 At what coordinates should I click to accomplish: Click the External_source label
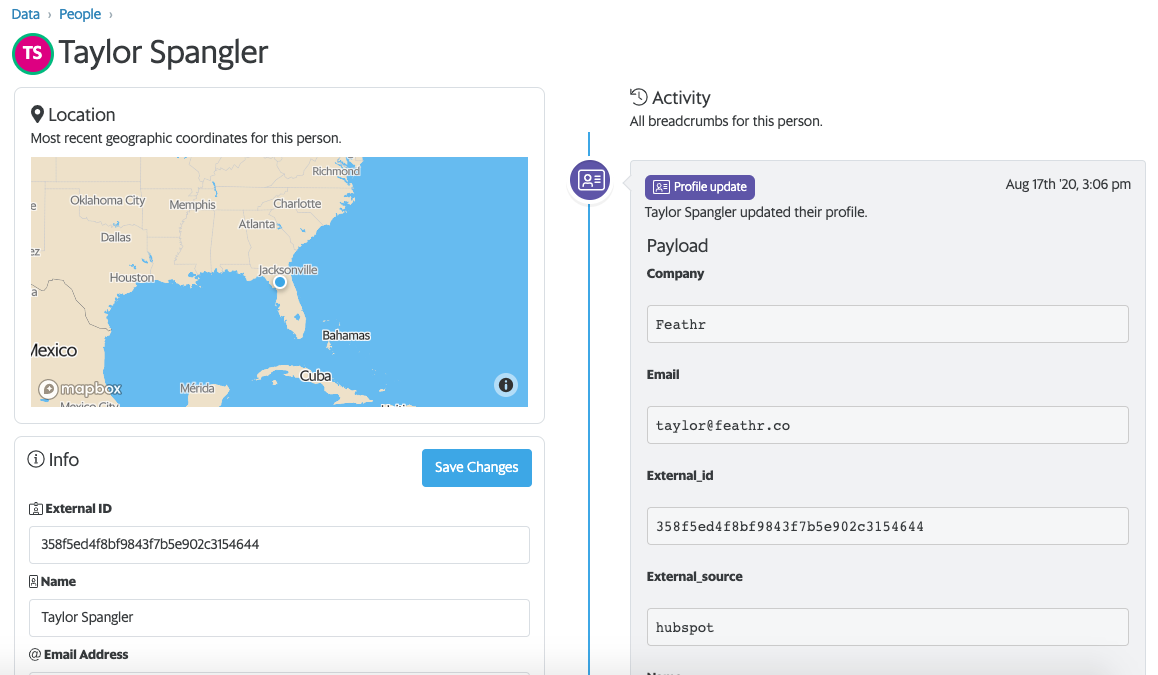click(x=695, y=577)
